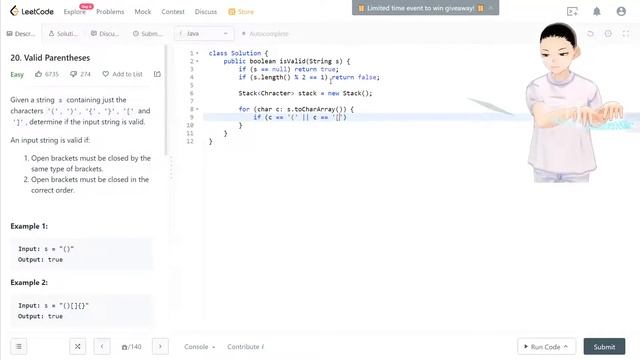Click the Stack declaration on line 6
640x360 pixels.
(x=305, y=93)
